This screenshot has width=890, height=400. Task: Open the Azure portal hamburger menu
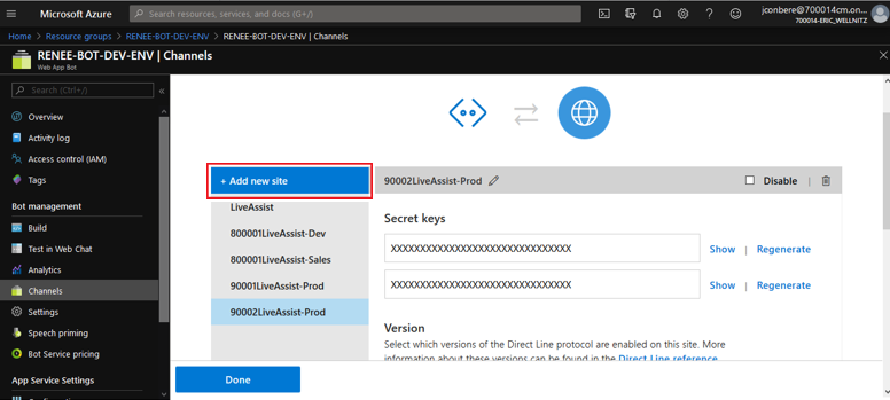click(11, 14)
